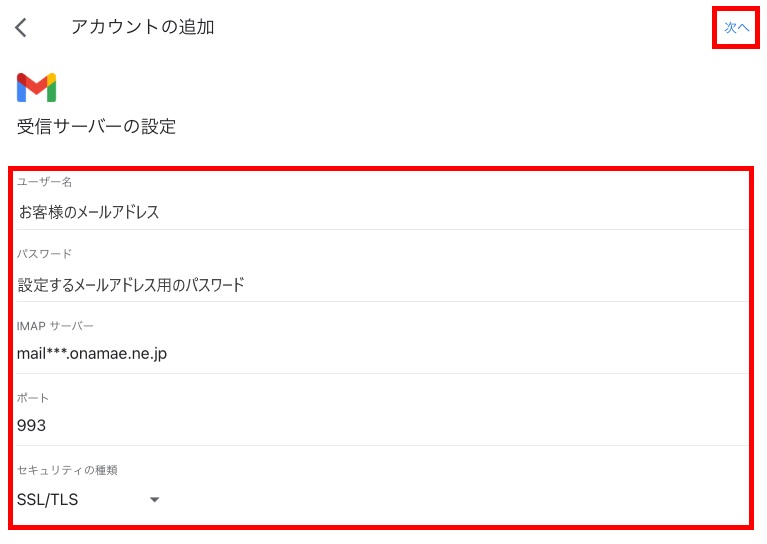Click the divider line under the username field
The width and height of the screenshot is (767, 544).
(x=382, y=229)
